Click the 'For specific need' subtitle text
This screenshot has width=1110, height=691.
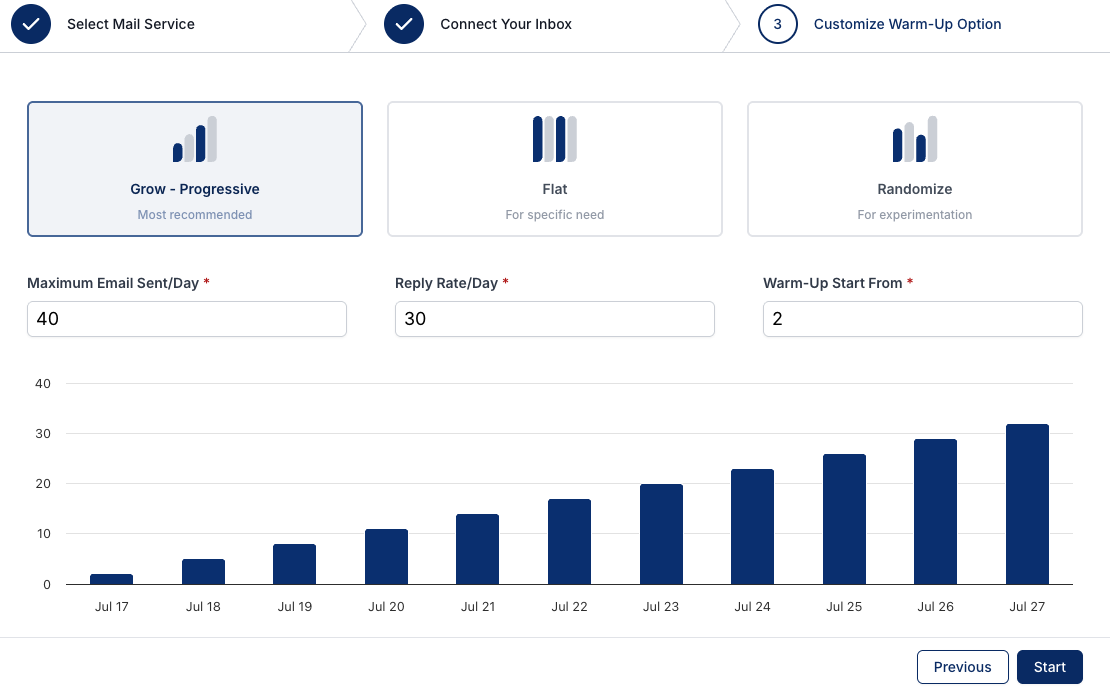(x=554, y=215)
